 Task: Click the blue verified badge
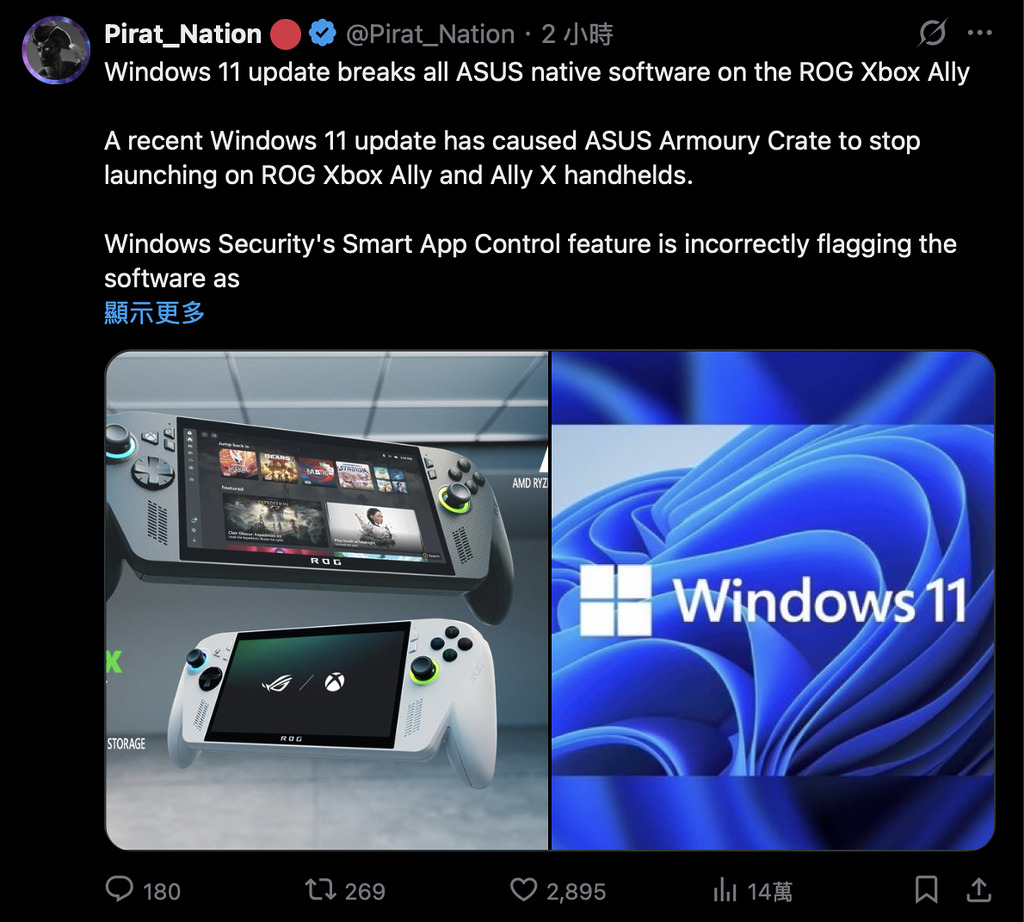[322, 33]
